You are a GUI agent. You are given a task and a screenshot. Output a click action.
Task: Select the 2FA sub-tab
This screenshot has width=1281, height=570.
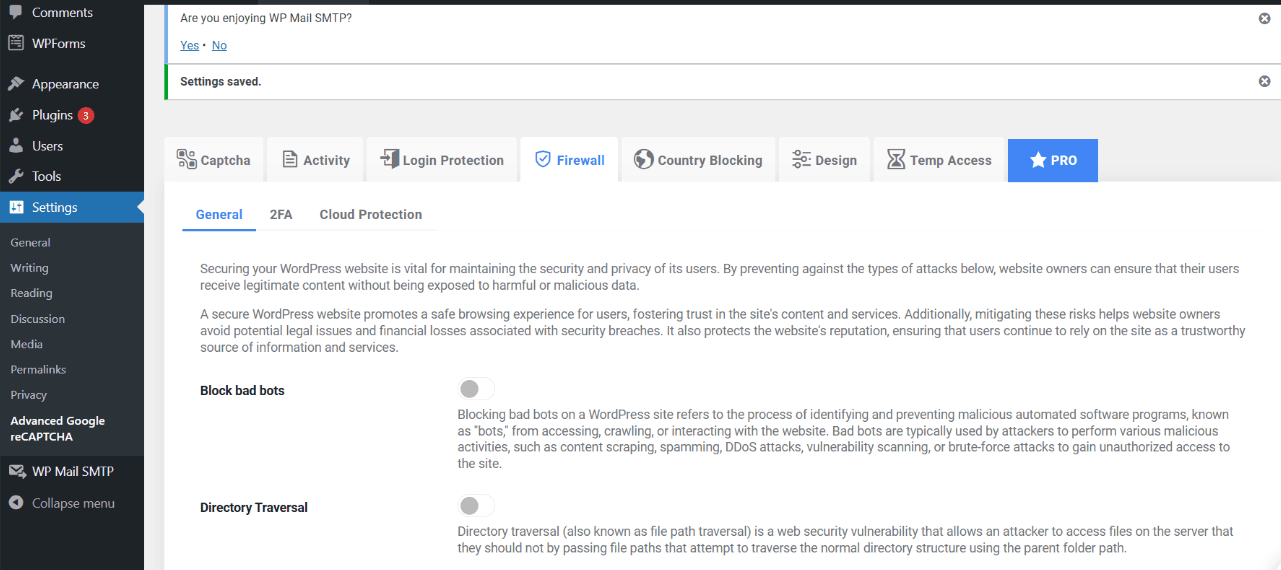(x=281, y=214)
